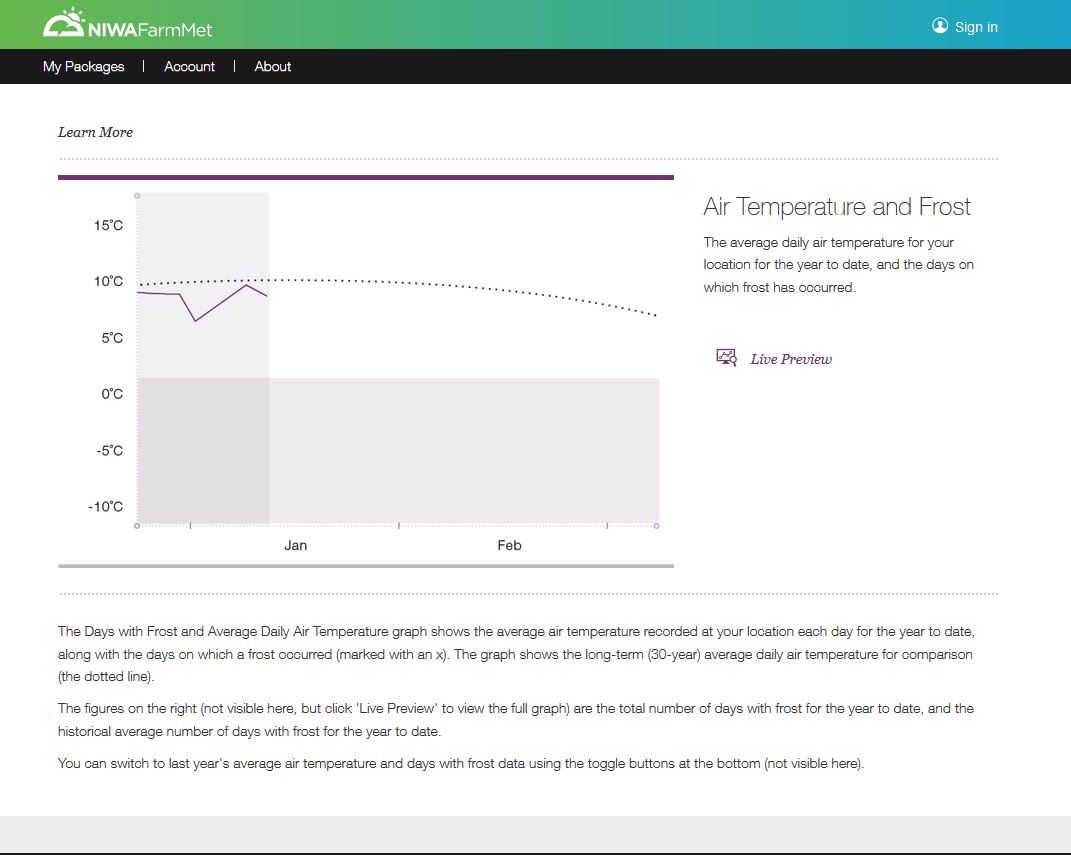Image resolution: width=1071 pixels, height=855 pixels.
Task: Click the circle handle at chart's top-left corner
Action: 137,195
